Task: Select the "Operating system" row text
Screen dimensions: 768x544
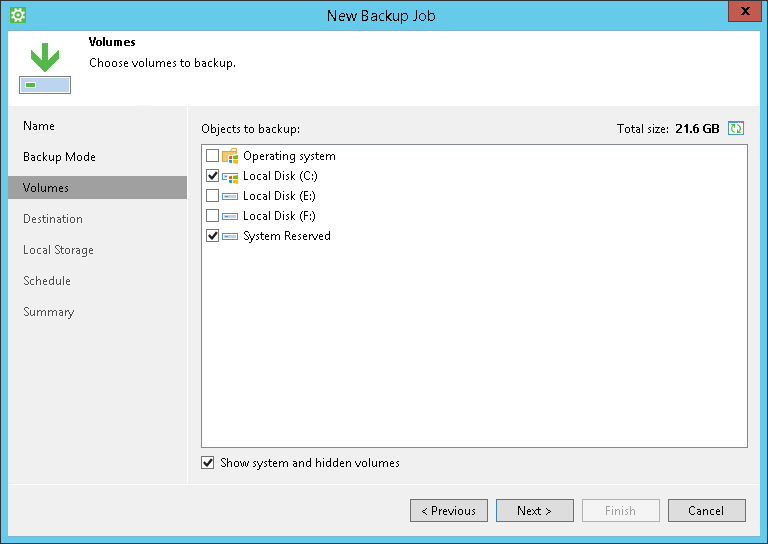Action: pyautogui.click(x=289, y=156)
